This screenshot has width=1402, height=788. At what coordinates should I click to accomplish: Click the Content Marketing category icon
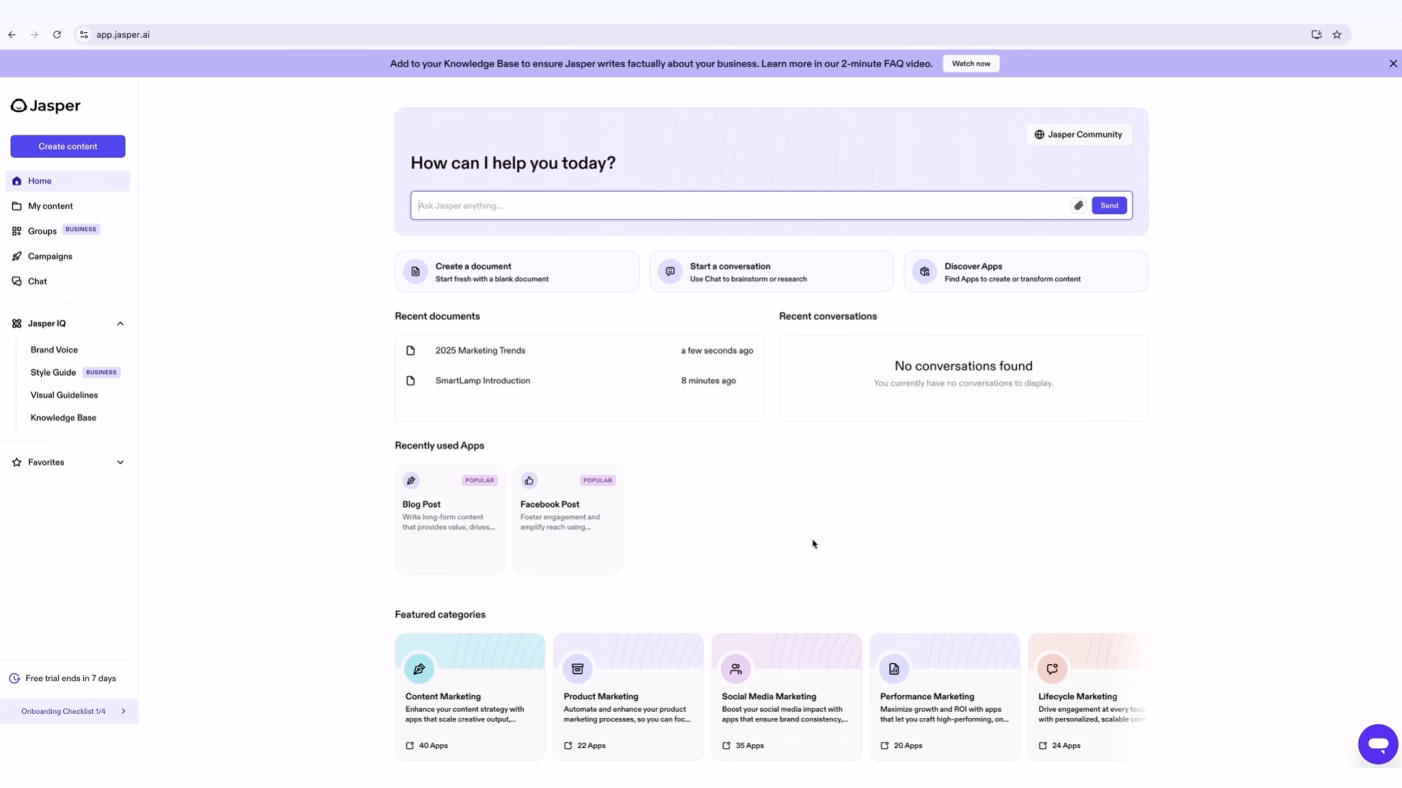419,669
